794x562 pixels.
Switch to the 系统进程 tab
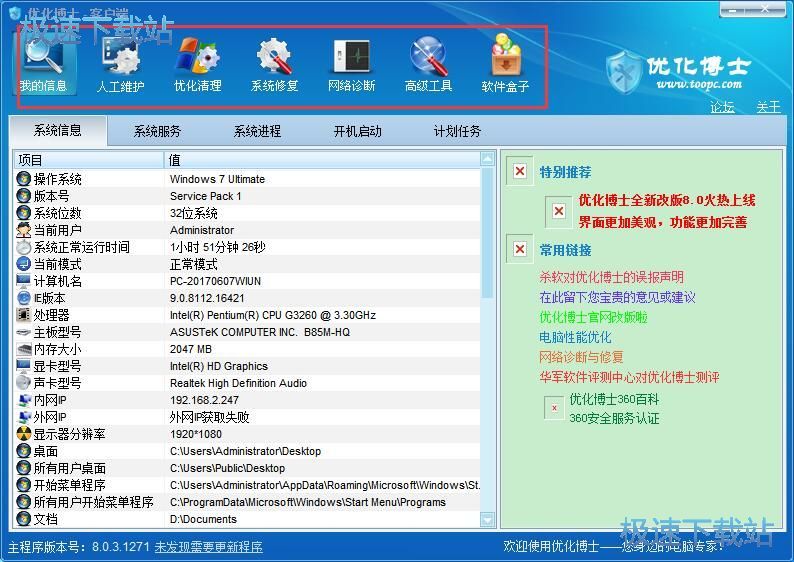[257, 132]
